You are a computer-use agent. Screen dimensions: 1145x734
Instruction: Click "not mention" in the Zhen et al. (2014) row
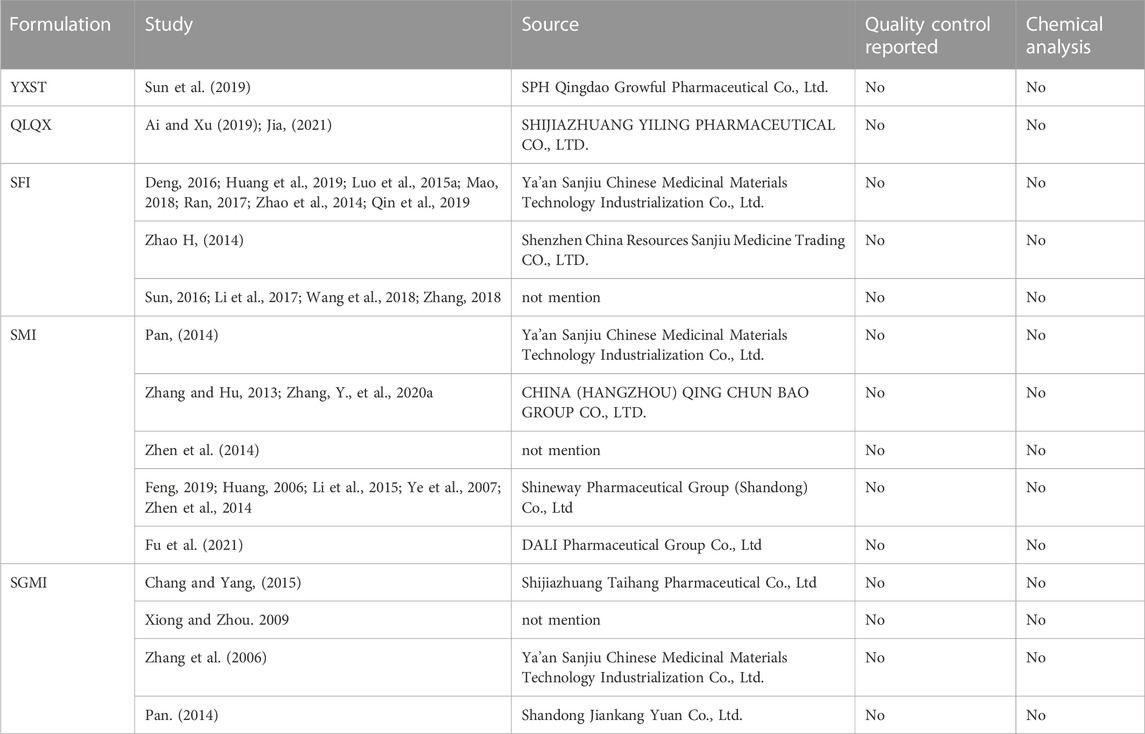[561, 450]
